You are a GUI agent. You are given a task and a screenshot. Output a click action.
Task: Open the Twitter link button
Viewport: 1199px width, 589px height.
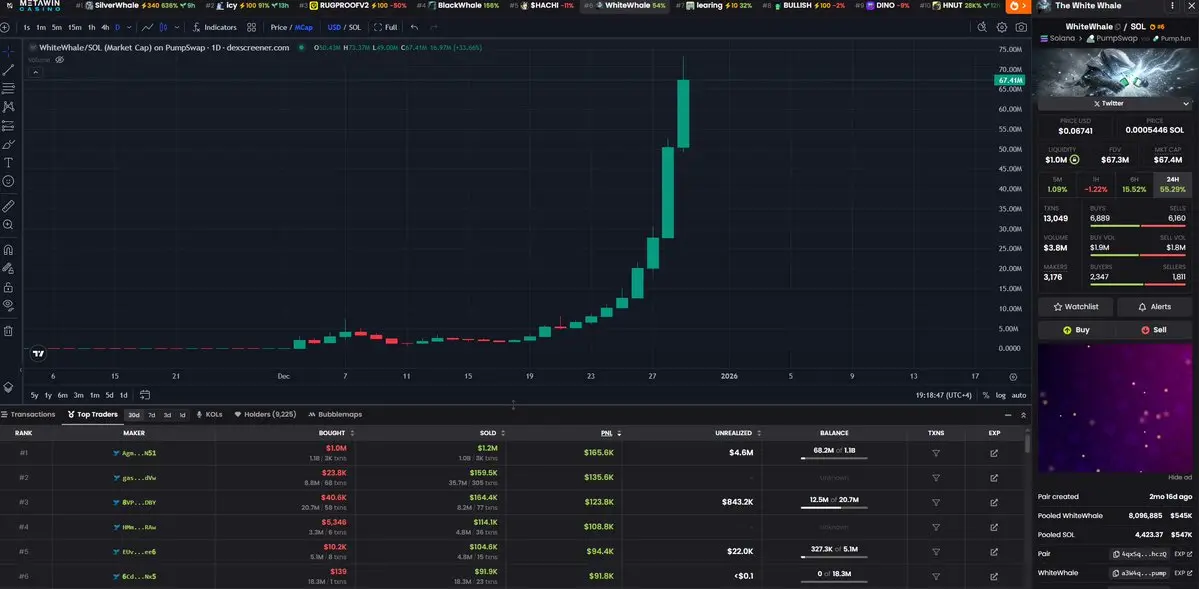pos(1108,103)
